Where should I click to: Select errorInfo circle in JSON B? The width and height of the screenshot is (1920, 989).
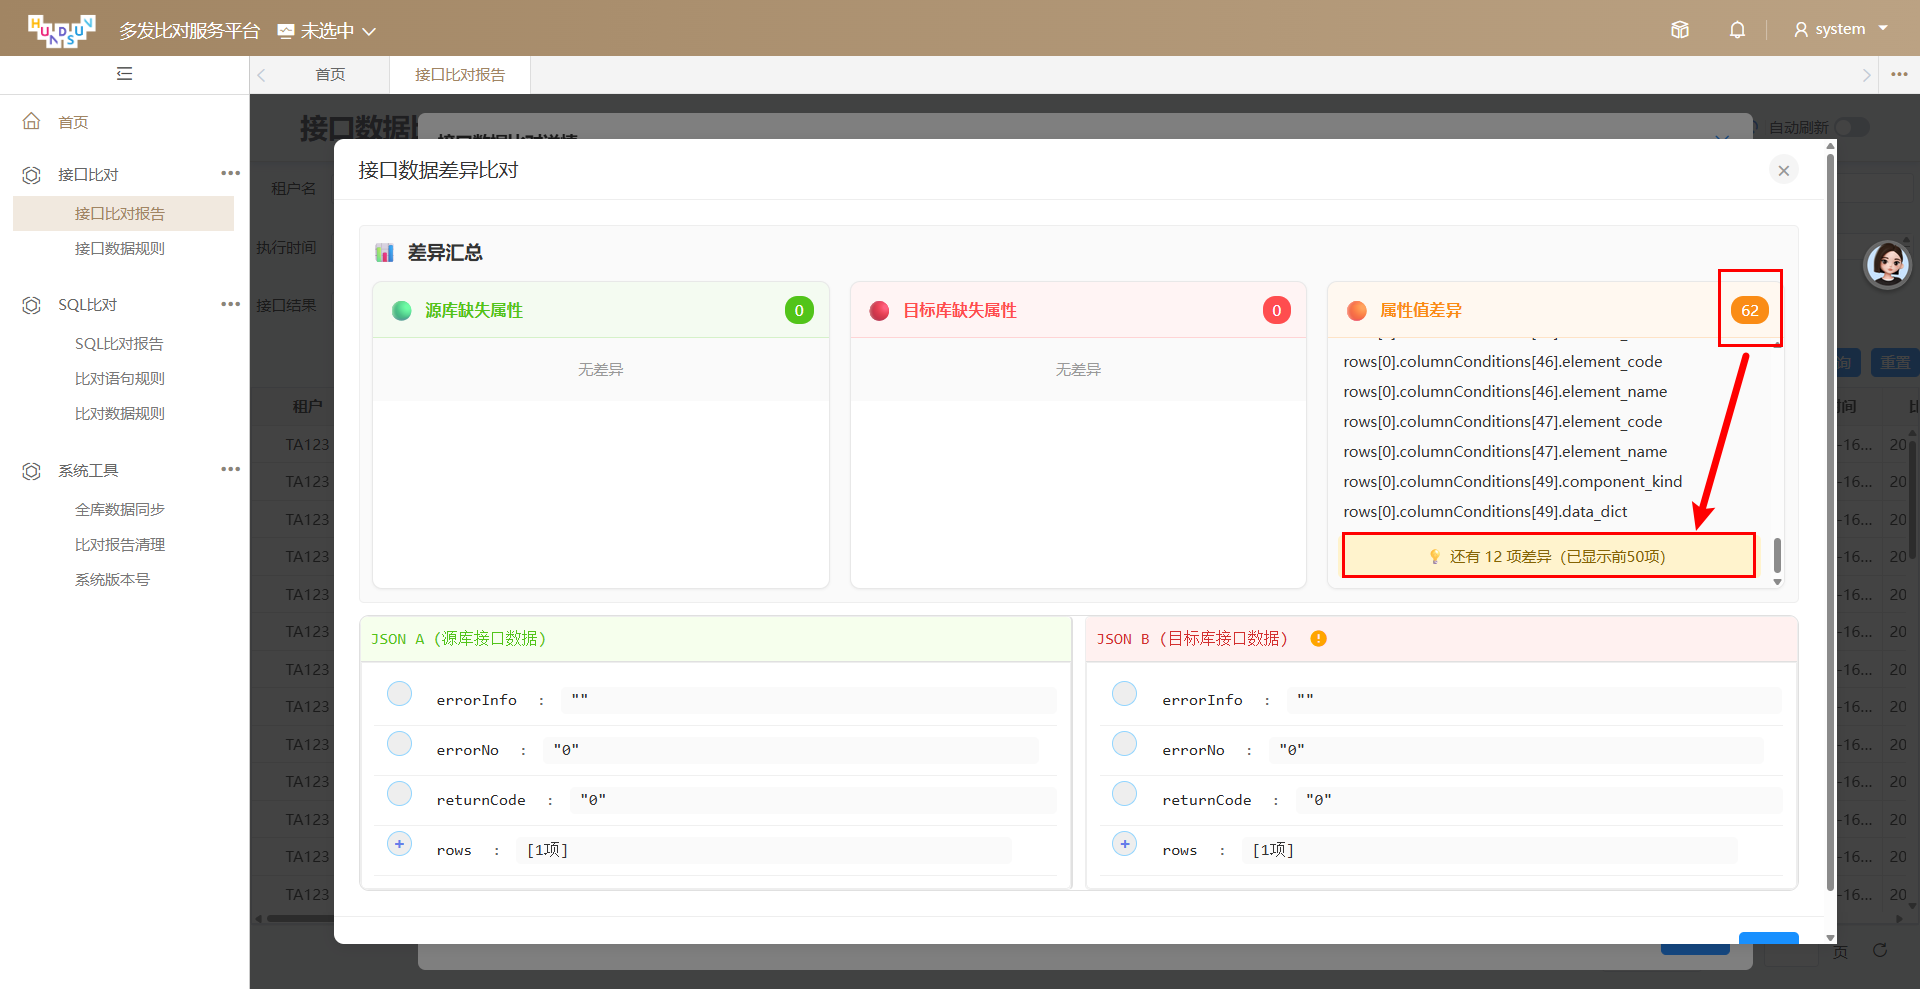click(1125, 694)
